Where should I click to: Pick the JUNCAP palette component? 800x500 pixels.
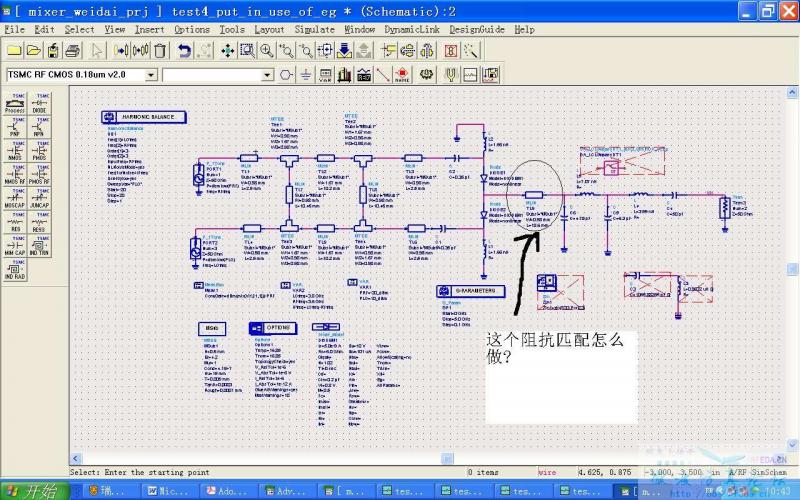pos(39,198)
